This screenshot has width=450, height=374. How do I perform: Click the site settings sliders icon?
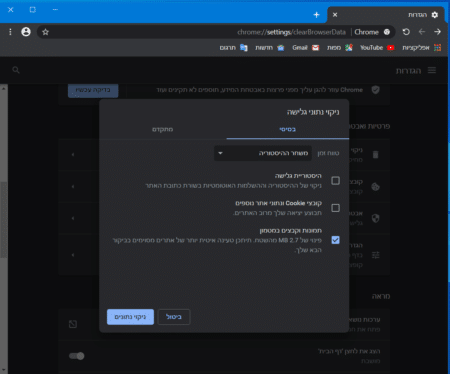(376, 255)
